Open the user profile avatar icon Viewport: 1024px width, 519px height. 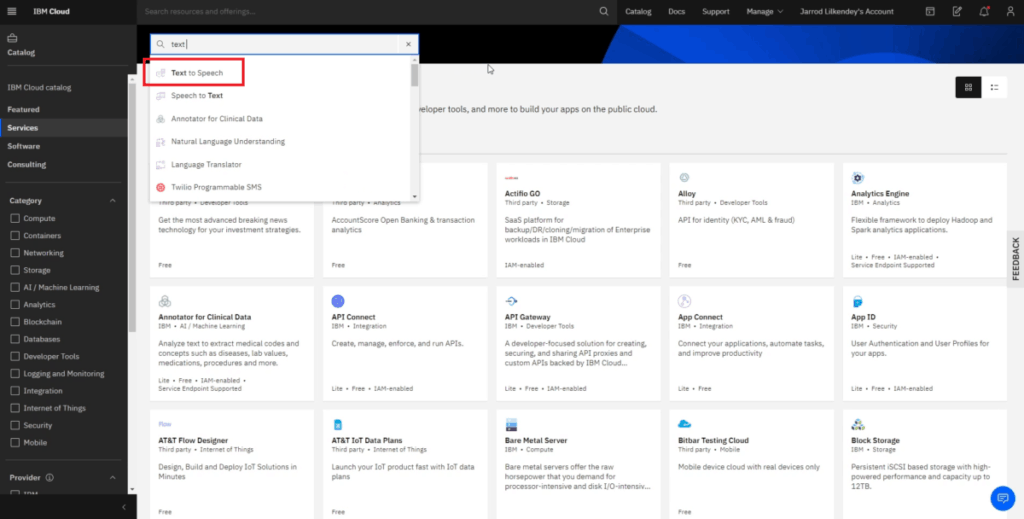(x=1009, y=12)
